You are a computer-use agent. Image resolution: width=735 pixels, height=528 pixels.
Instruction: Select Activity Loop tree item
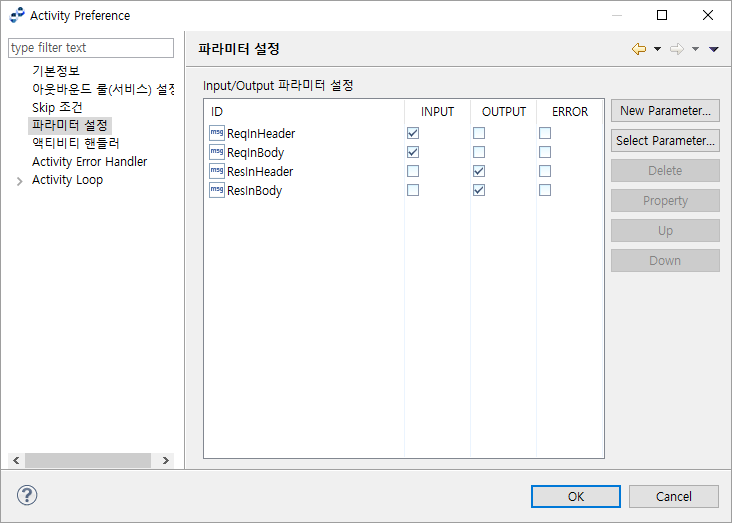(68, 180)
